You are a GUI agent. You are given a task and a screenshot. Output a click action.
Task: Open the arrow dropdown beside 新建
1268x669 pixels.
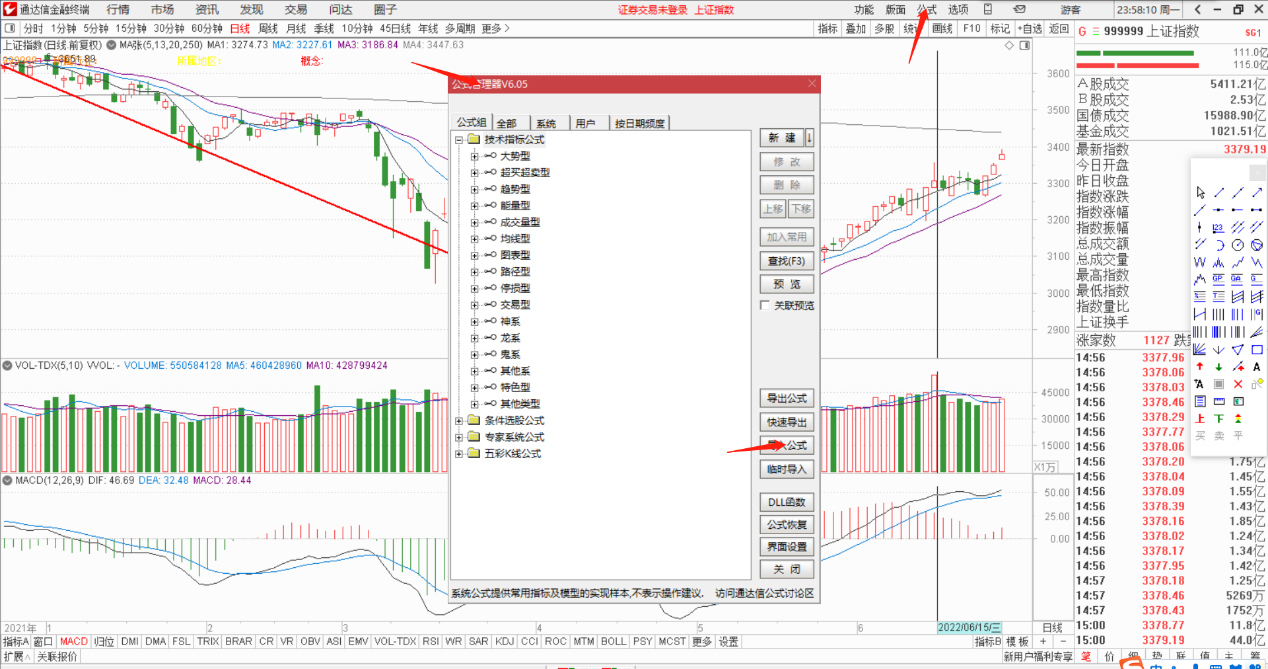tap(810, 138)
